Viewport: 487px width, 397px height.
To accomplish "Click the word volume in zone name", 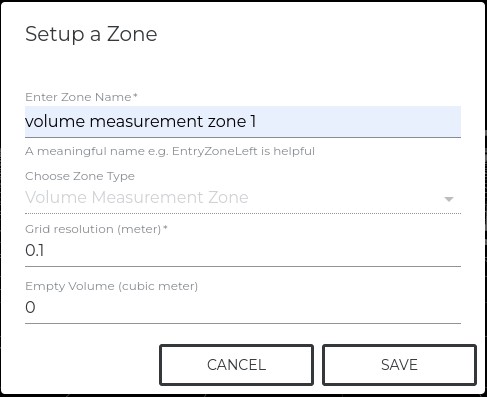I will click(x=55, y=121).
